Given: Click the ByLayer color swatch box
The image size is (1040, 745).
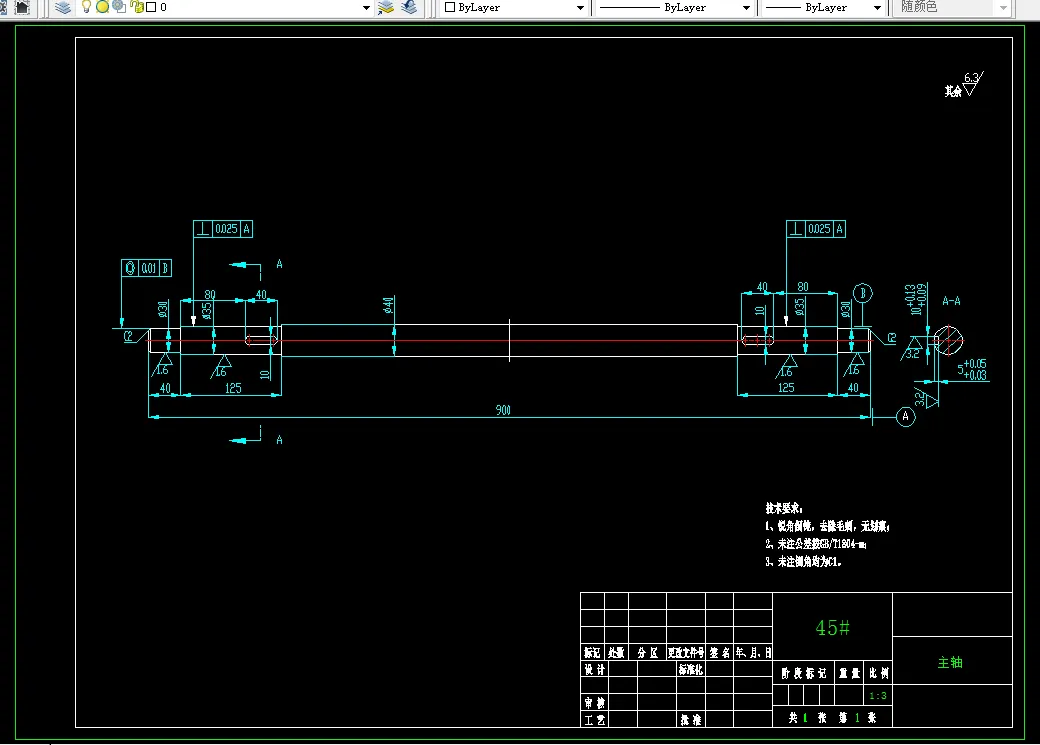Looking at the screenshot, I should (450, 7).
